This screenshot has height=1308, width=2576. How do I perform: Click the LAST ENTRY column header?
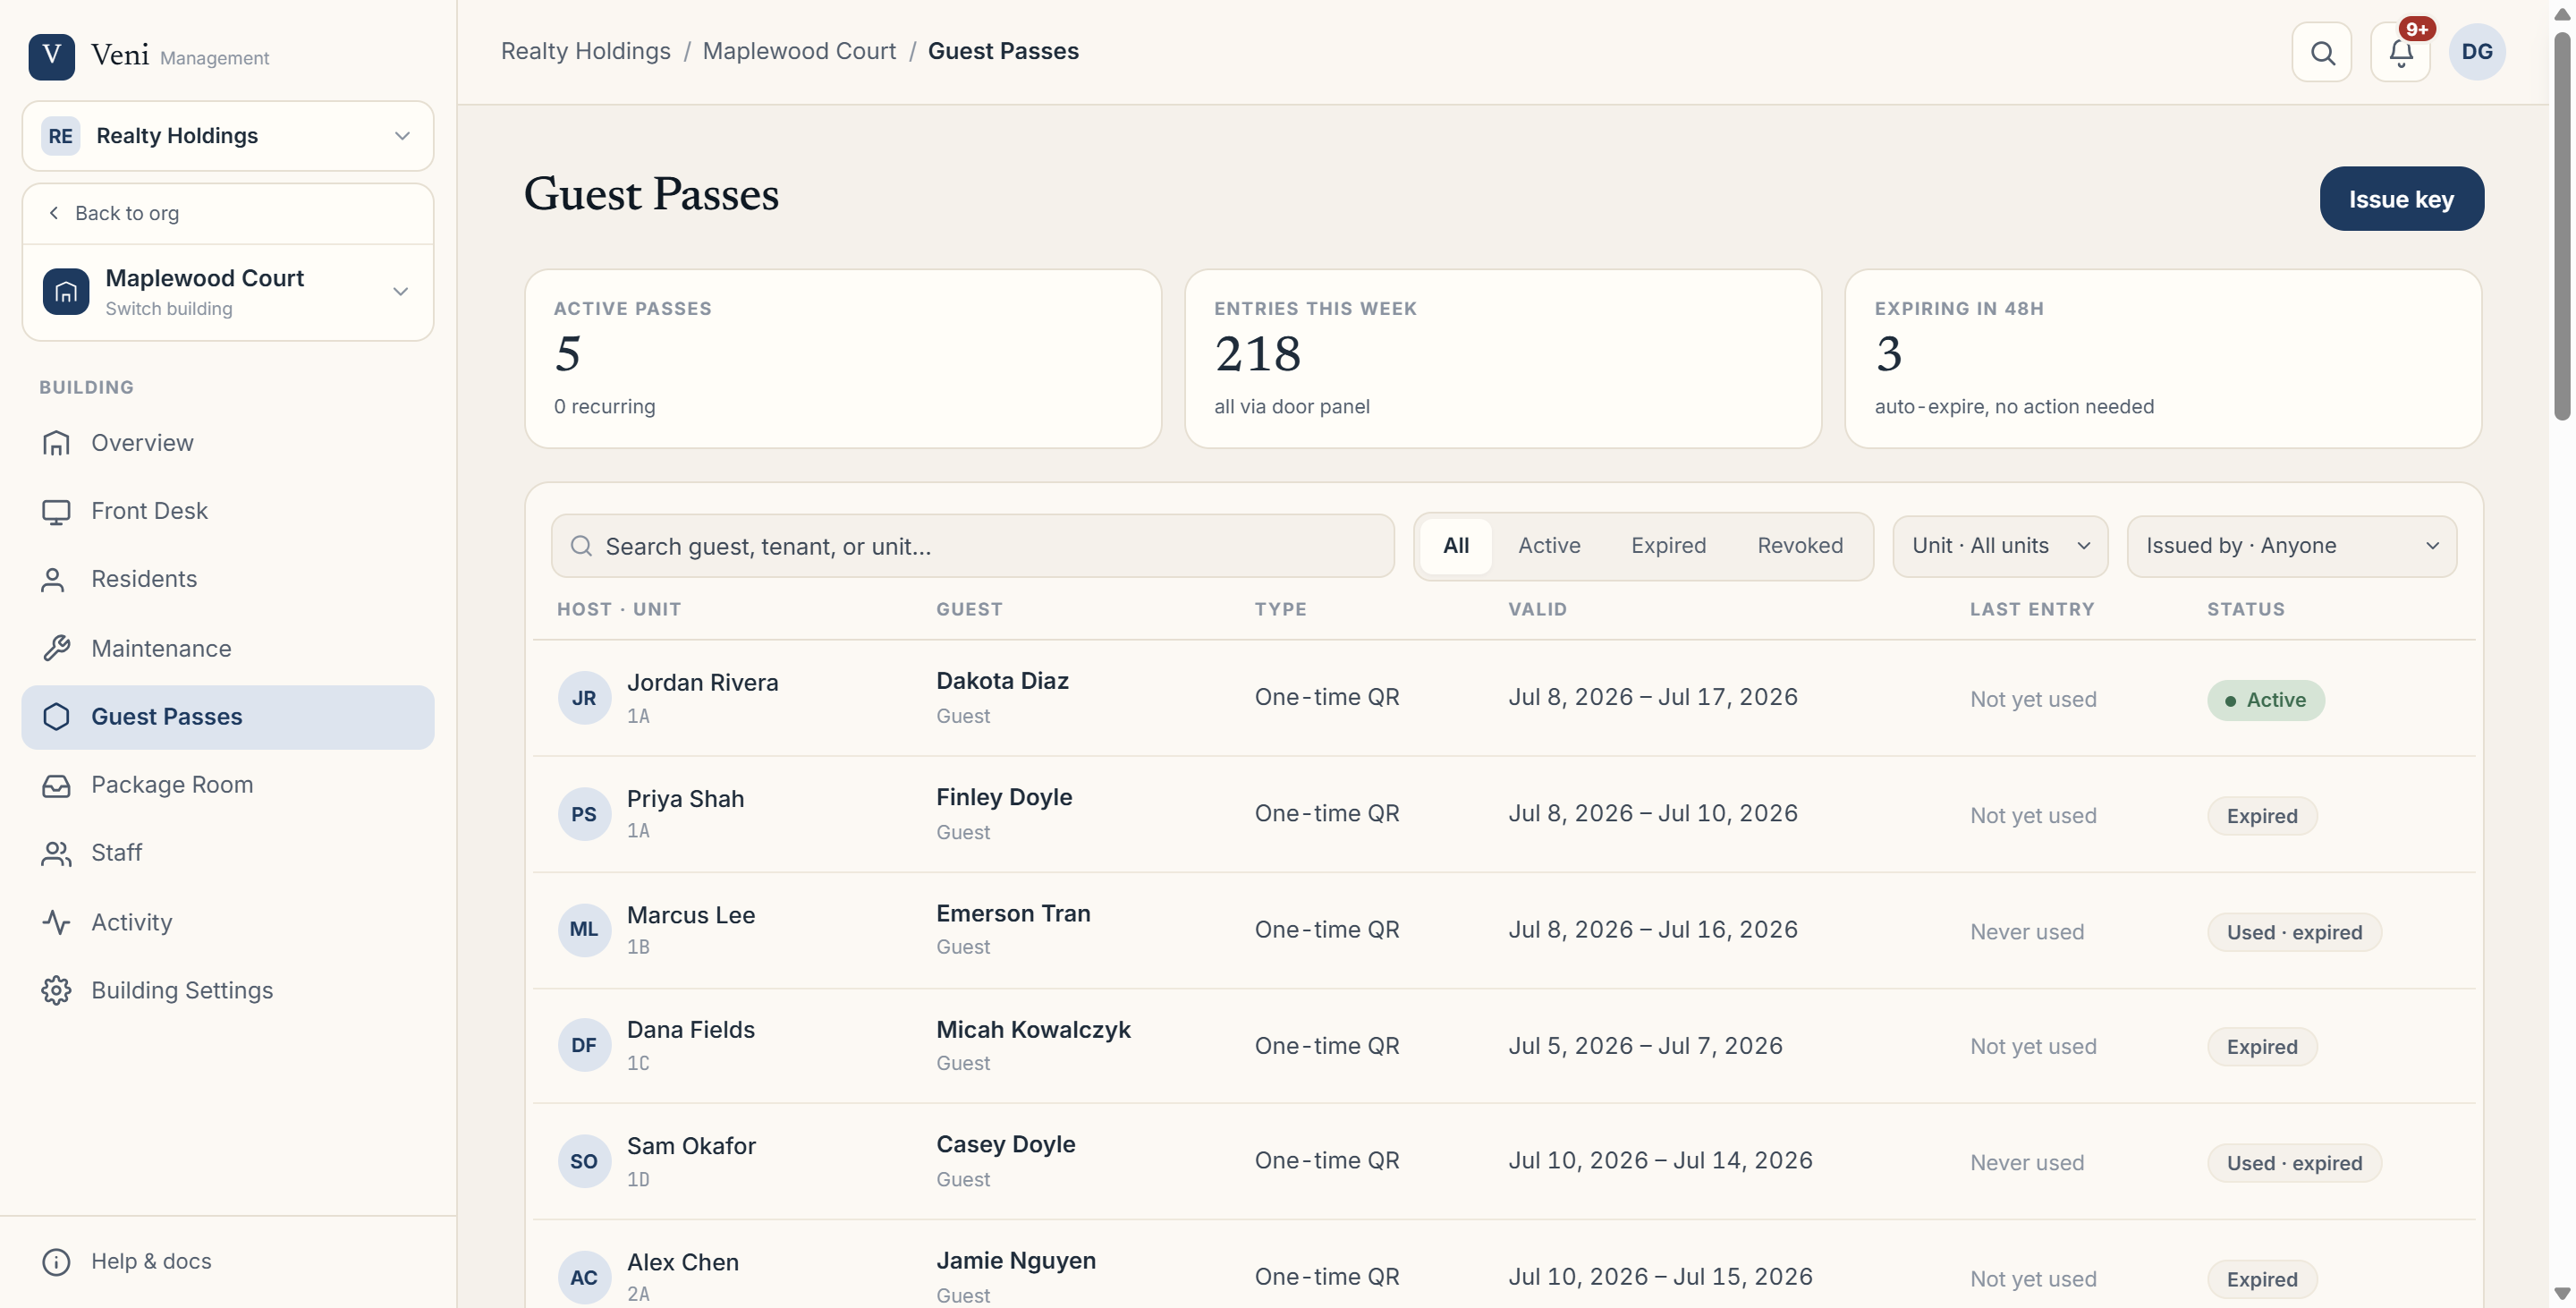[2032, 609]
